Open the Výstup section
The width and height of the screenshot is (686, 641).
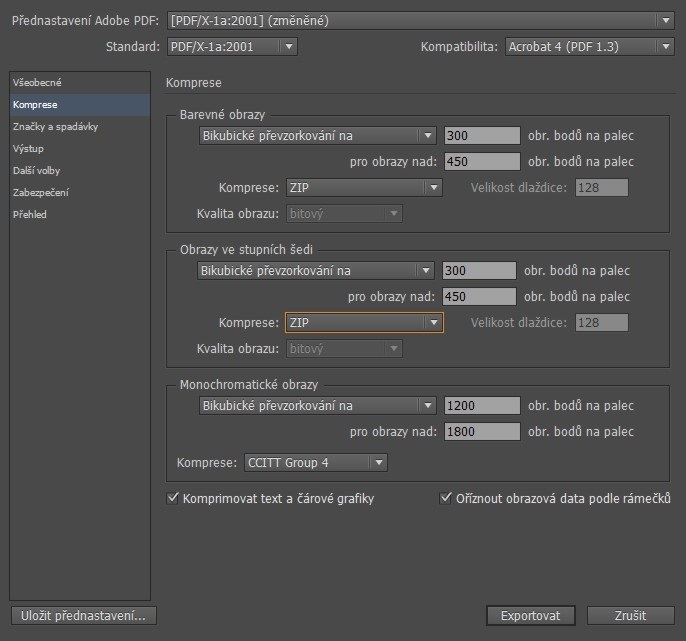80,148
